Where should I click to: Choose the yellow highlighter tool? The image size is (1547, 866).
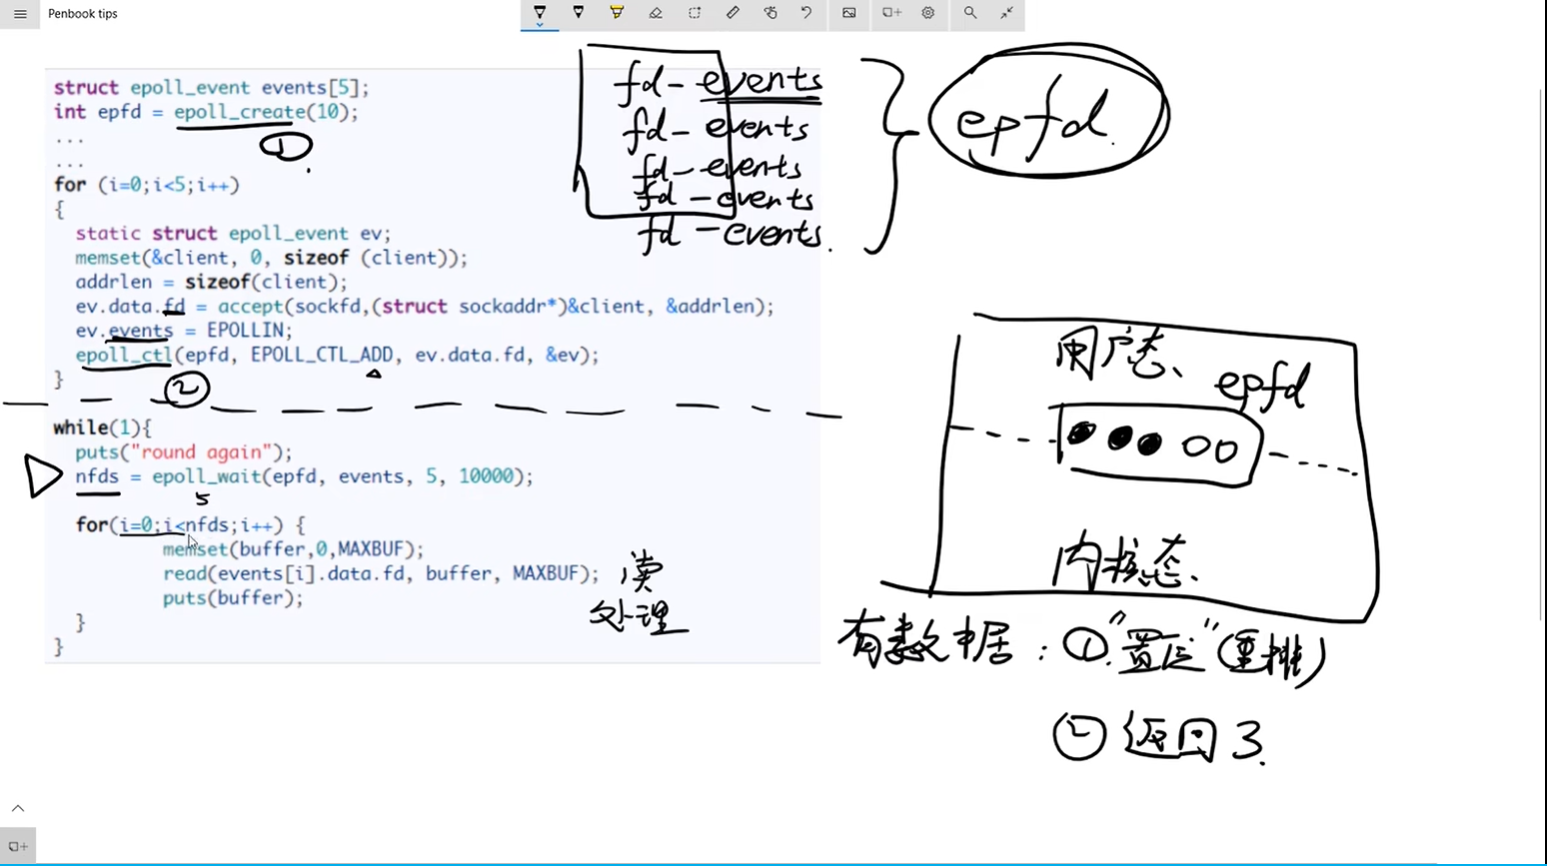coord(617,13)
